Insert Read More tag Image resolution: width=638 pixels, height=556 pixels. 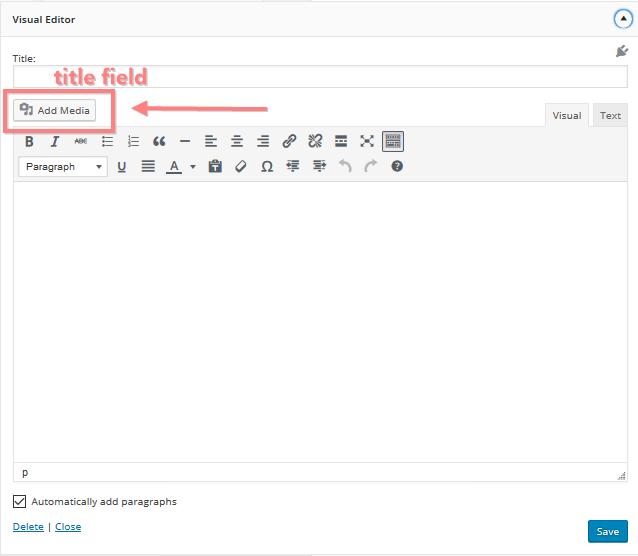[341, 142]
